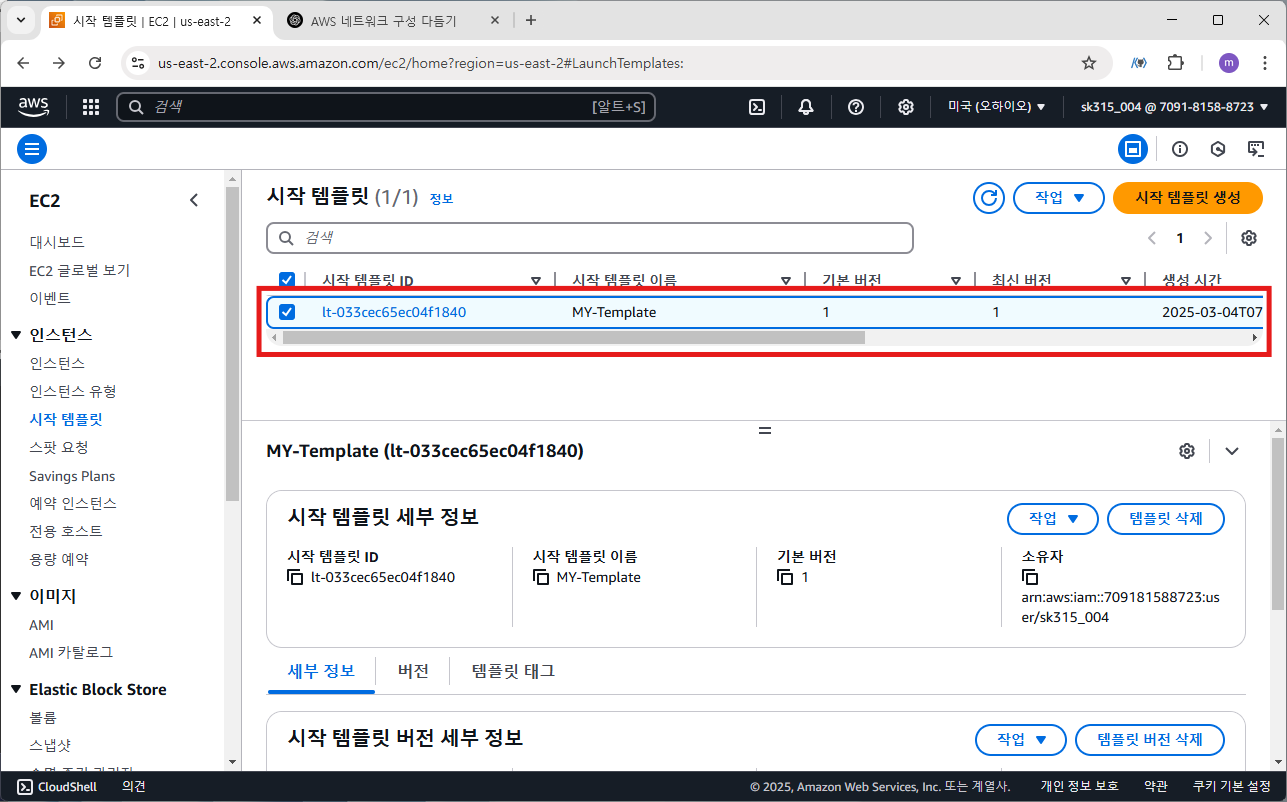The image size is (1287, 802).
Task: Collapse the 이미지 sidebar section
Action: [16, 596]
